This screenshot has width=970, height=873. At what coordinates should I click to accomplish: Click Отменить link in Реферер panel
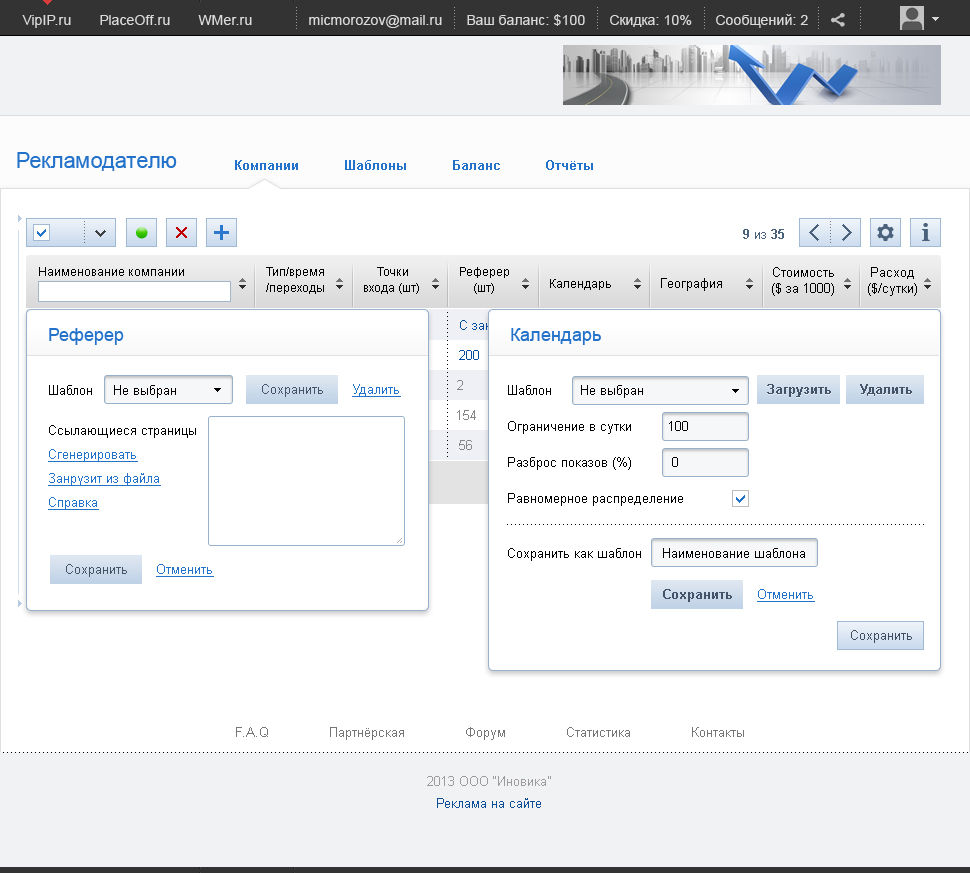(184, 570)
